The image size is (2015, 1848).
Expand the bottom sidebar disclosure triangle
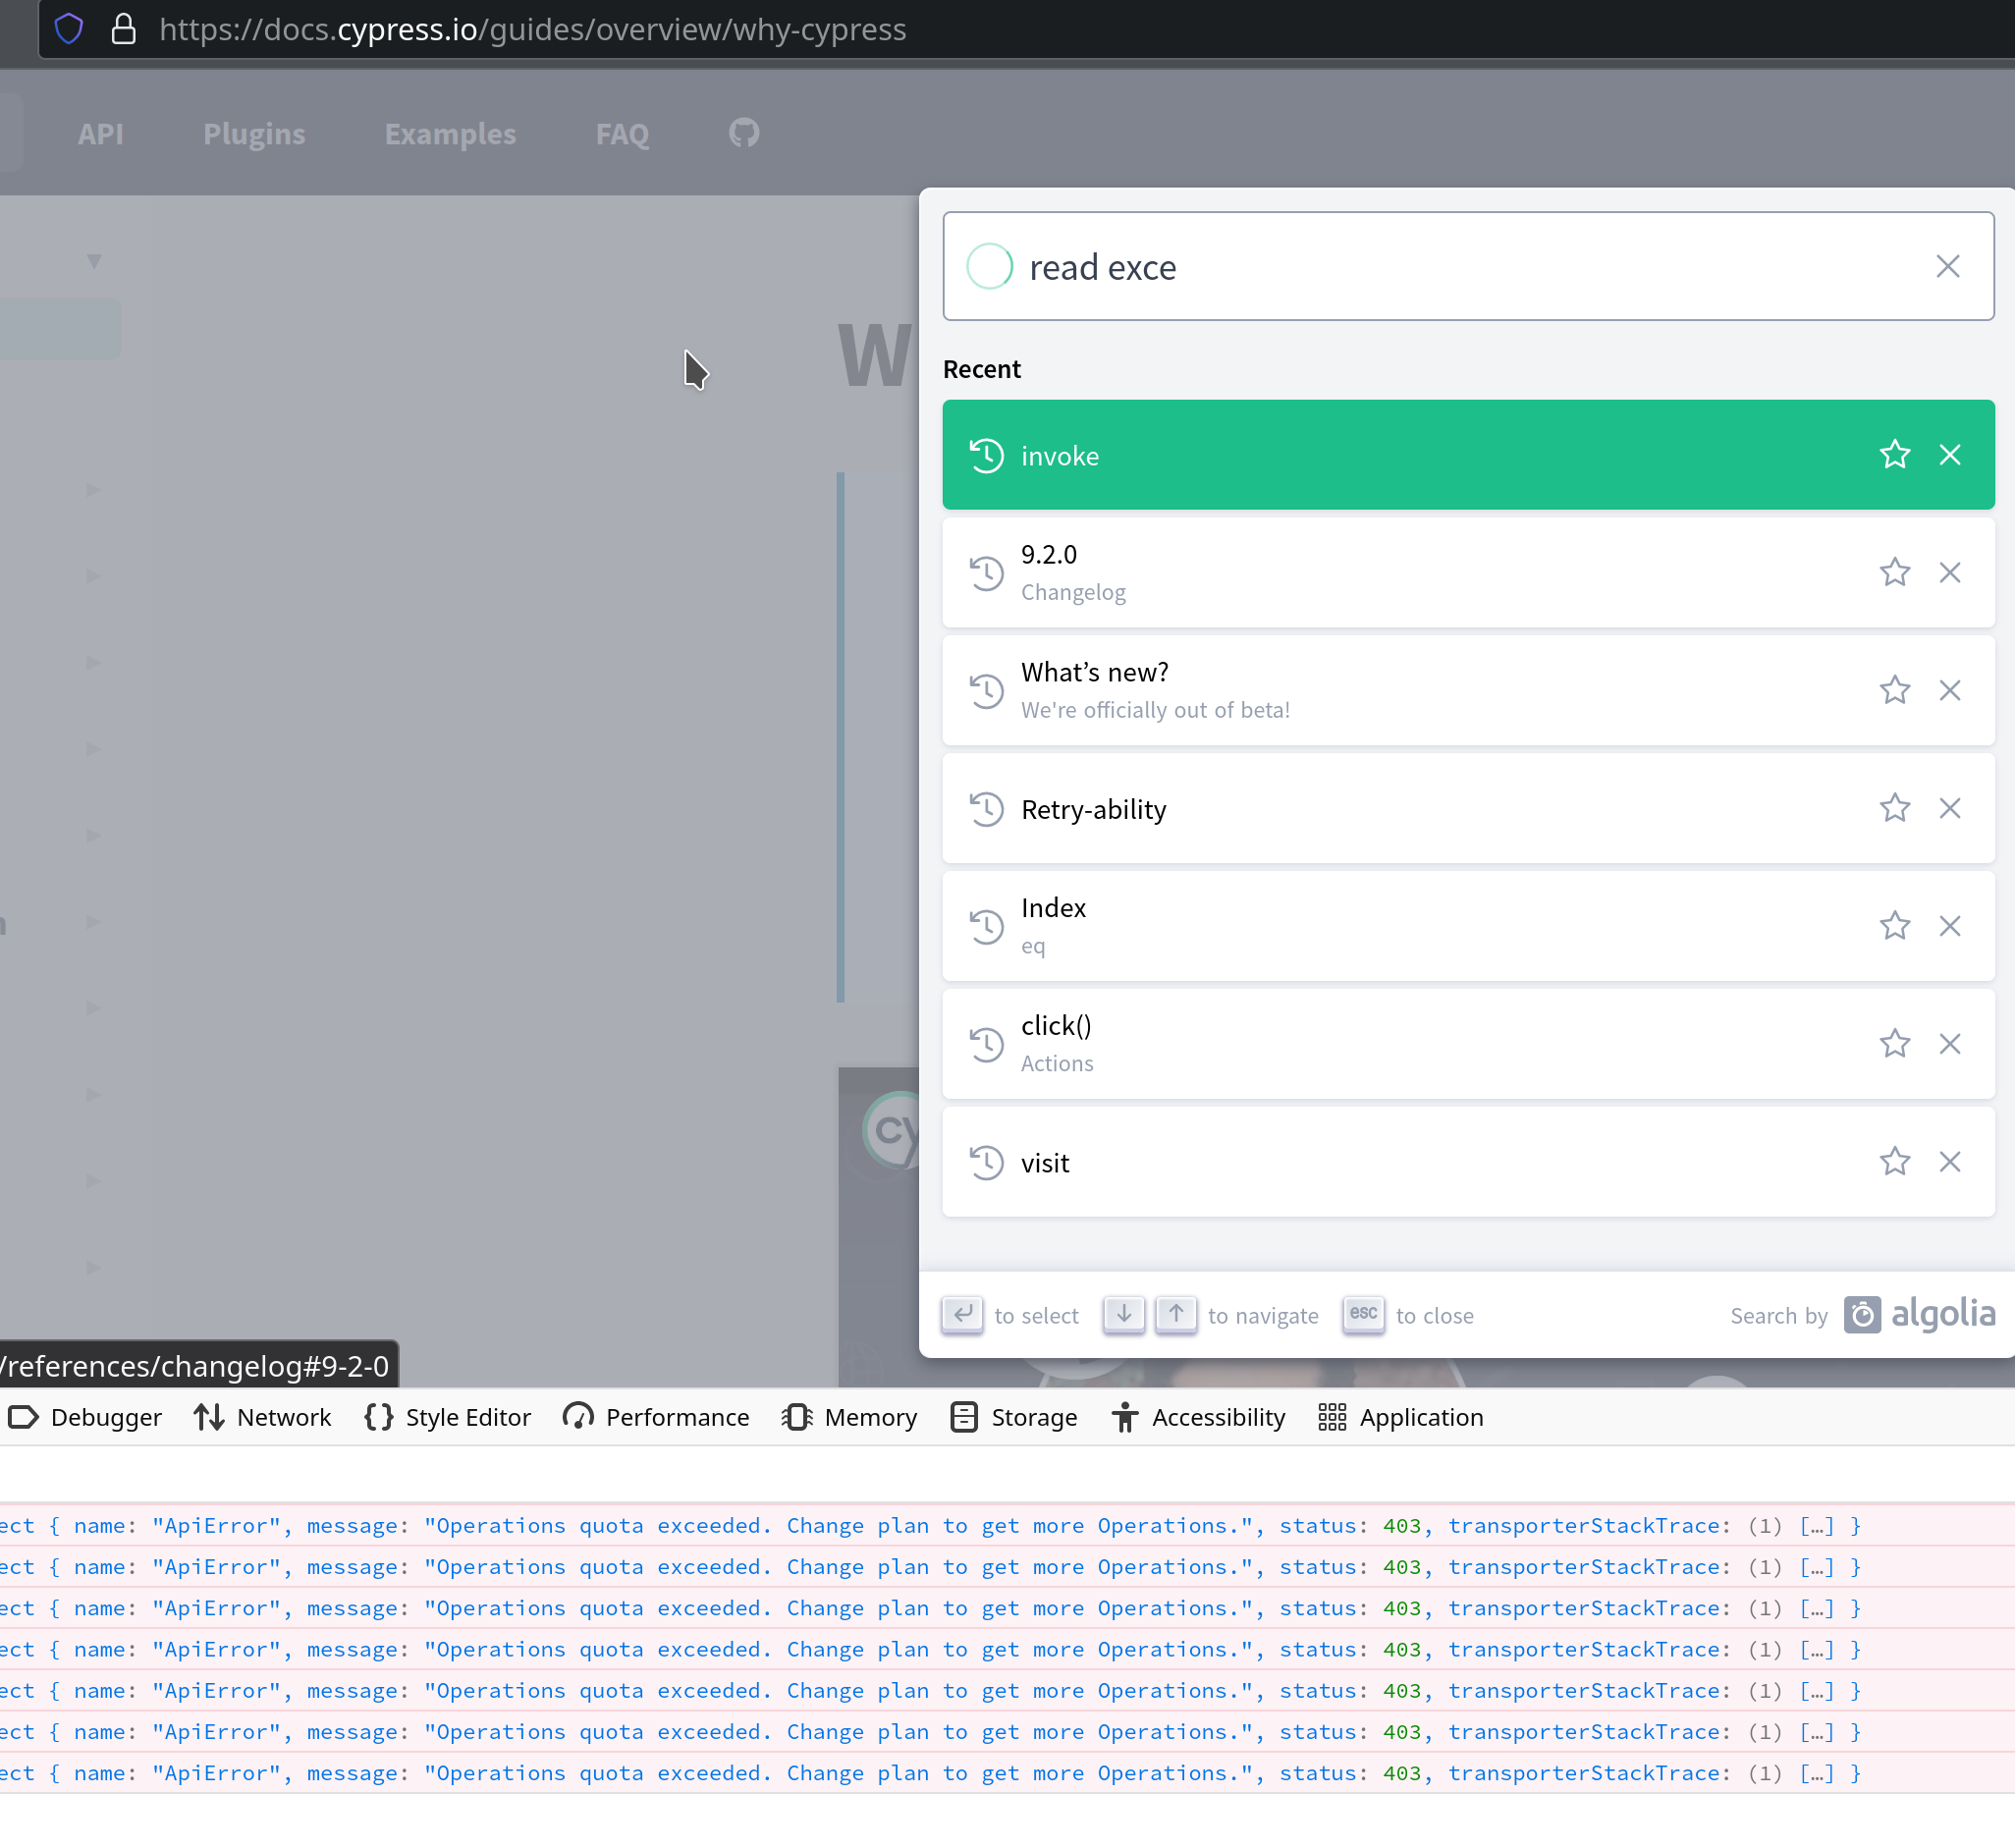click(x=93, y=1267)
